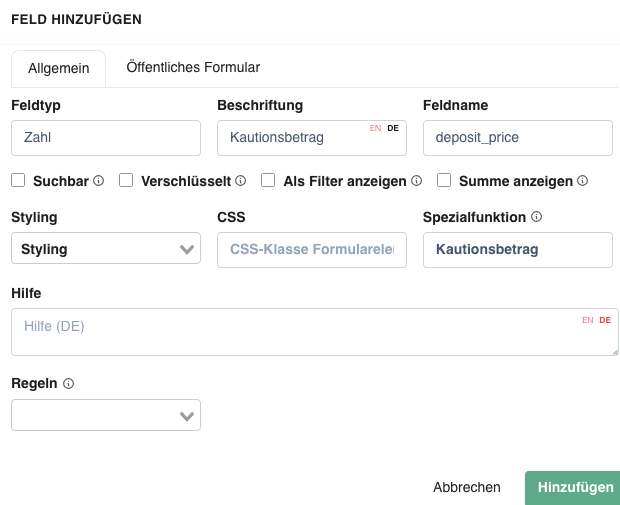Open the Spezialfunktion Kautionsbetrag selector

click(x=518, y=250)
